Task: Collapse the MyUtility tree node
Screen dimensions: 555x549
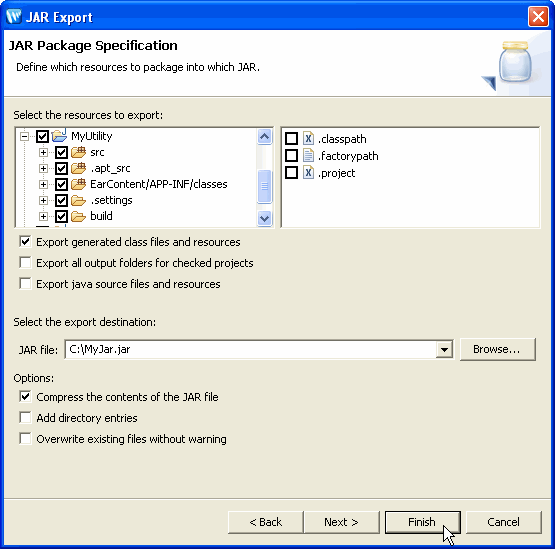Action: click(x=24, y=136)
